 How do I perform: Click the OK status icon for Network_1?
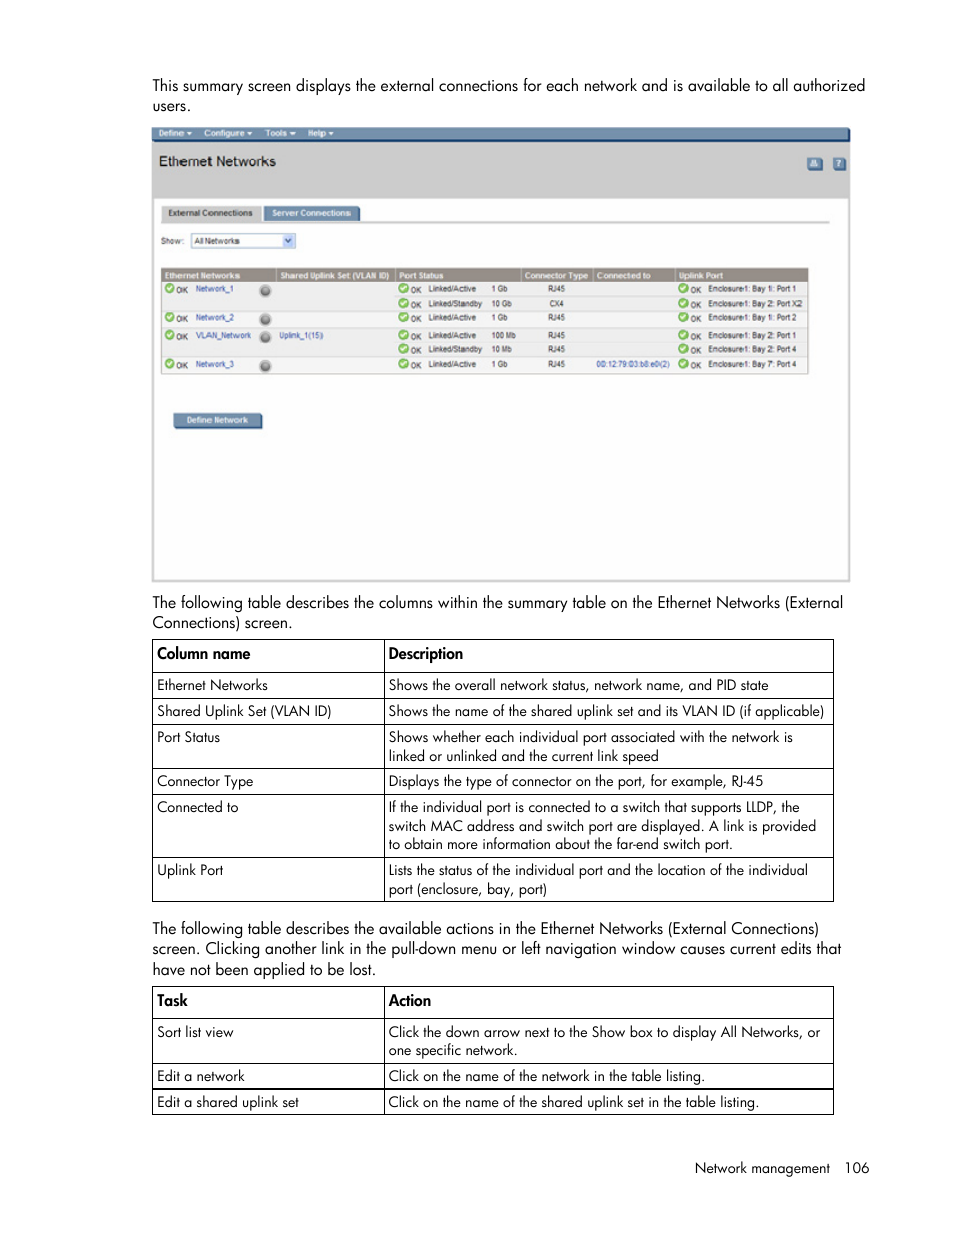pos(170,289)
